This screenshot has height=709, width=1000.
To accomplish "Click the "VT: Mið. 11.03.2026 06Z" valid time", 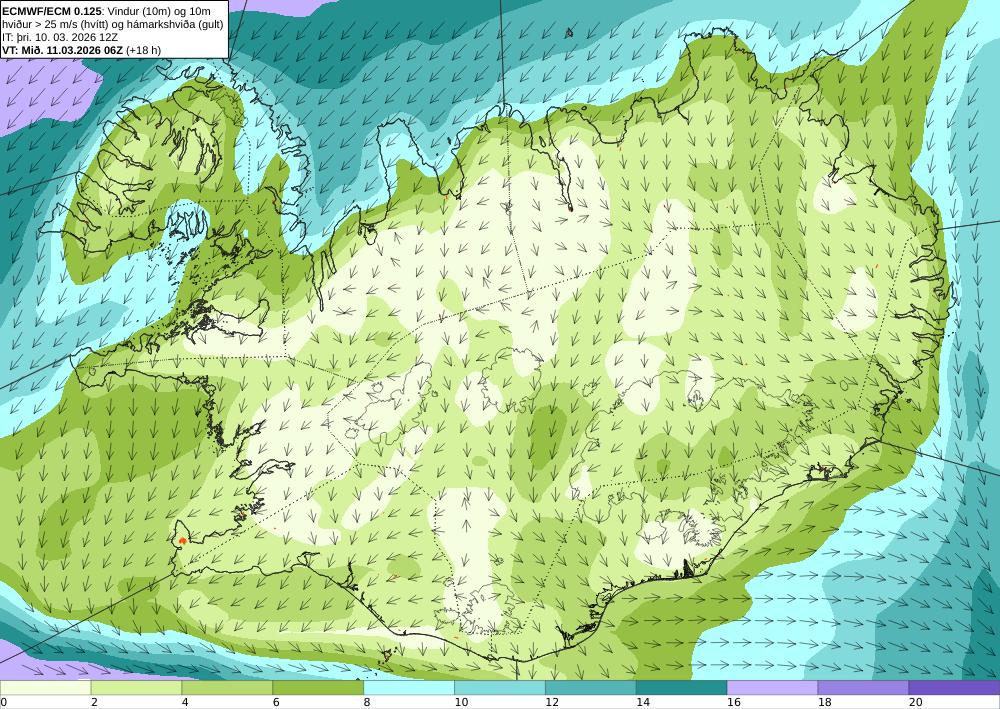I will pos(62,50).
